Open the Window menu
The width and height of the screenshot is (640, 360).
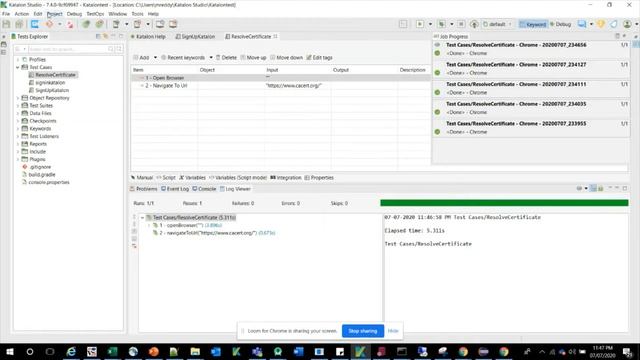(118, 14)
